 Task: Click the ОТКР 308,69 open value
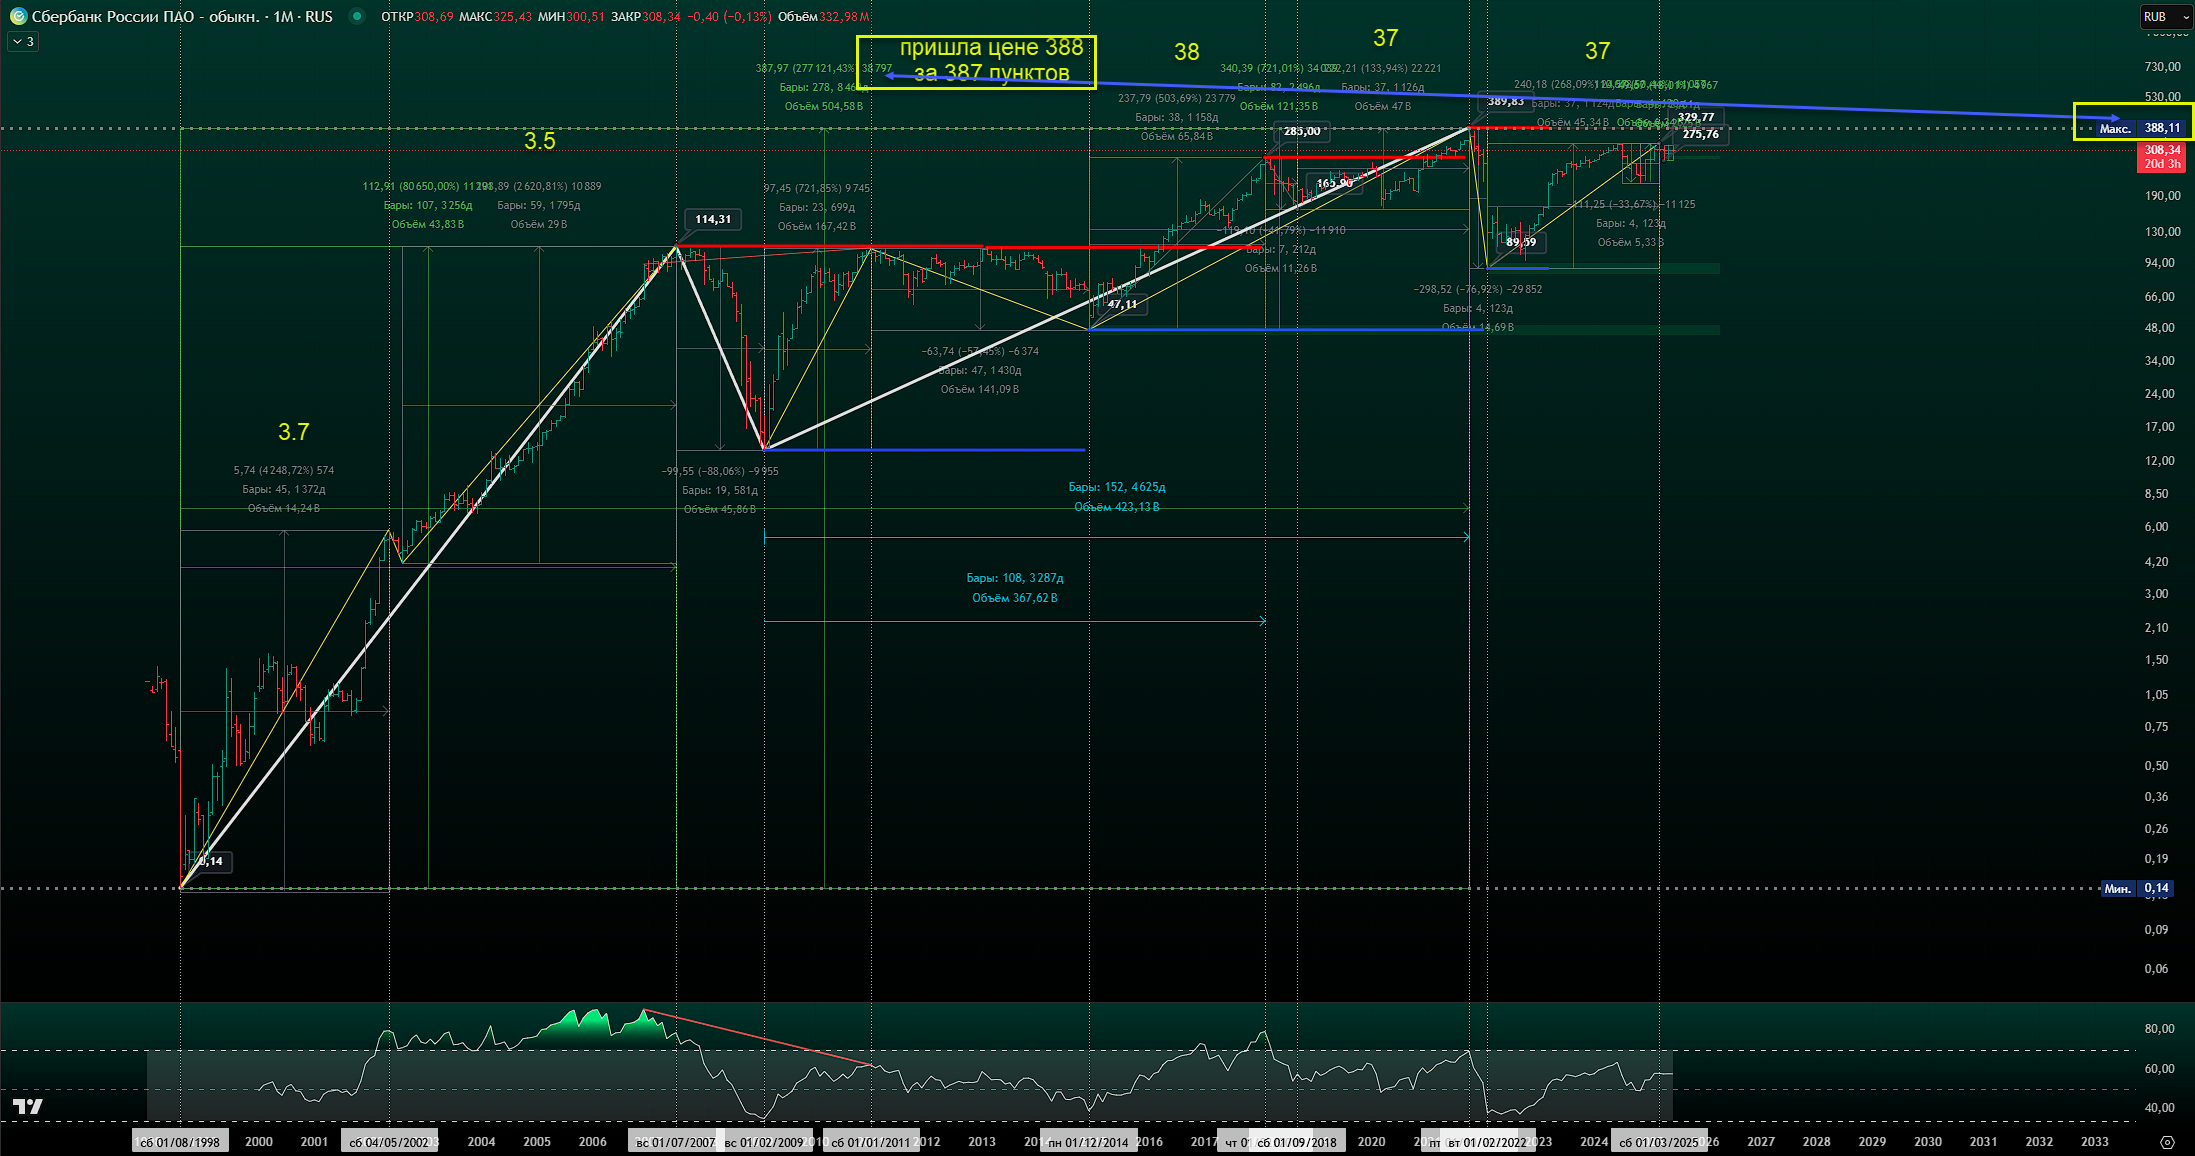coord(417,17)
